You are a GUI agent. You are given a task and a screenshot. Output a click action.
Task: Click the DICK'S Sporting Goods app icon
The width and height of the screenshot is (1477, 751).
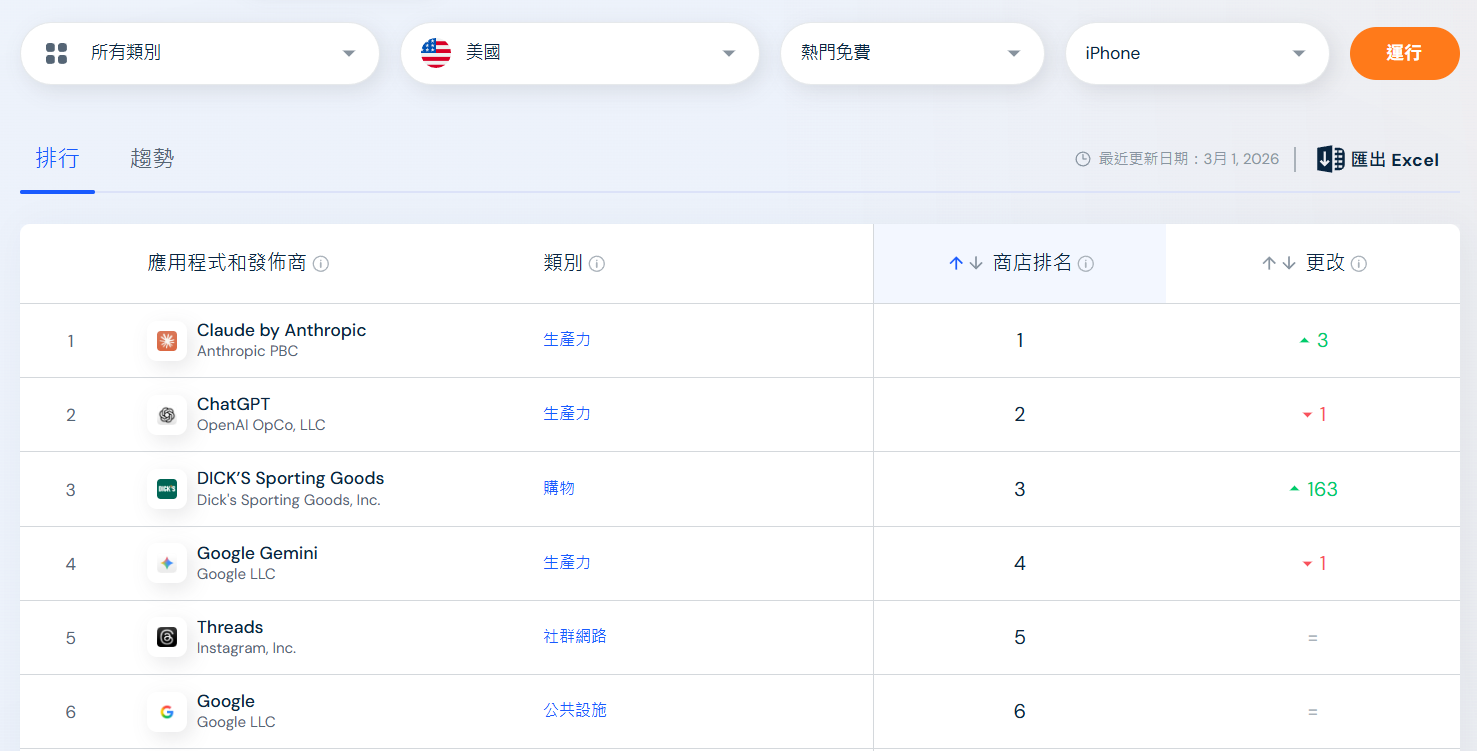(x=167, y=489)
